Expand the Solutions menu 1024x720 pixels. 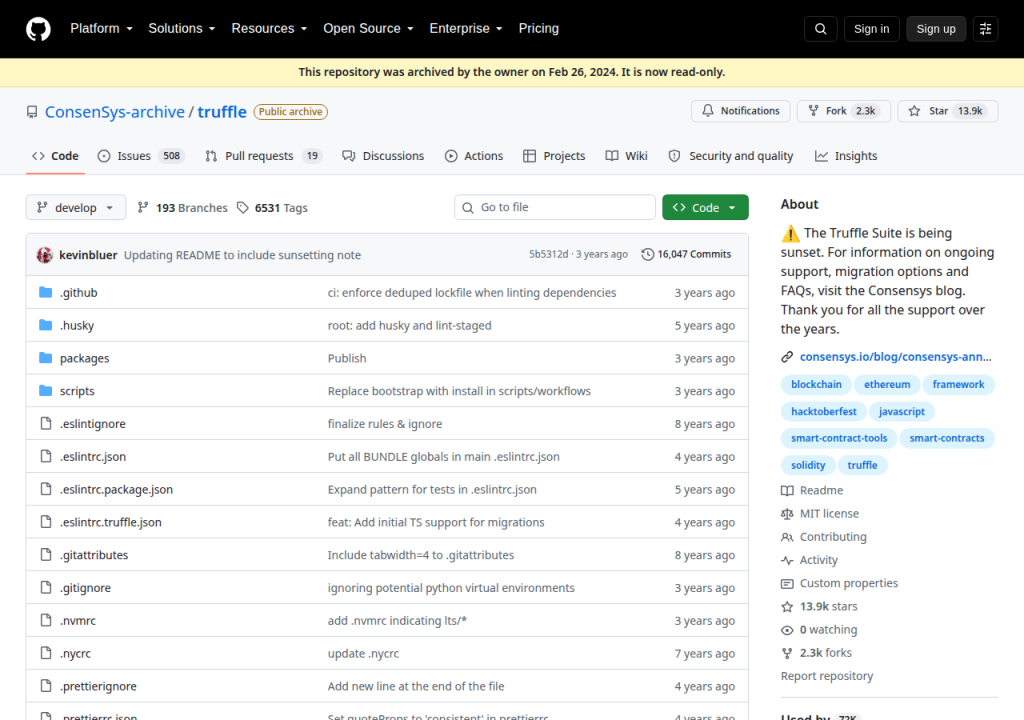tap(182, 29)
